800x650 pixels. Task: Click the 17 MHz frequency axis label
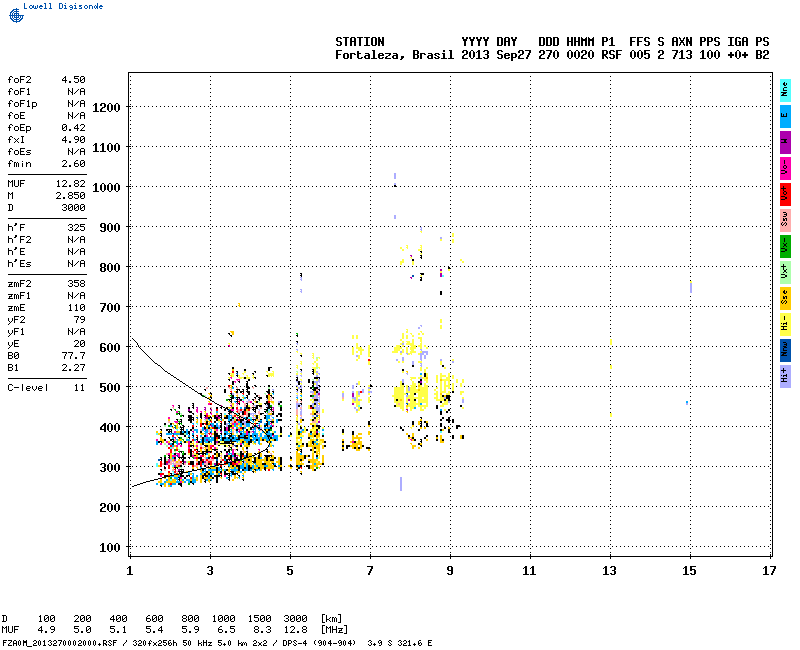(x=769, y=570)
